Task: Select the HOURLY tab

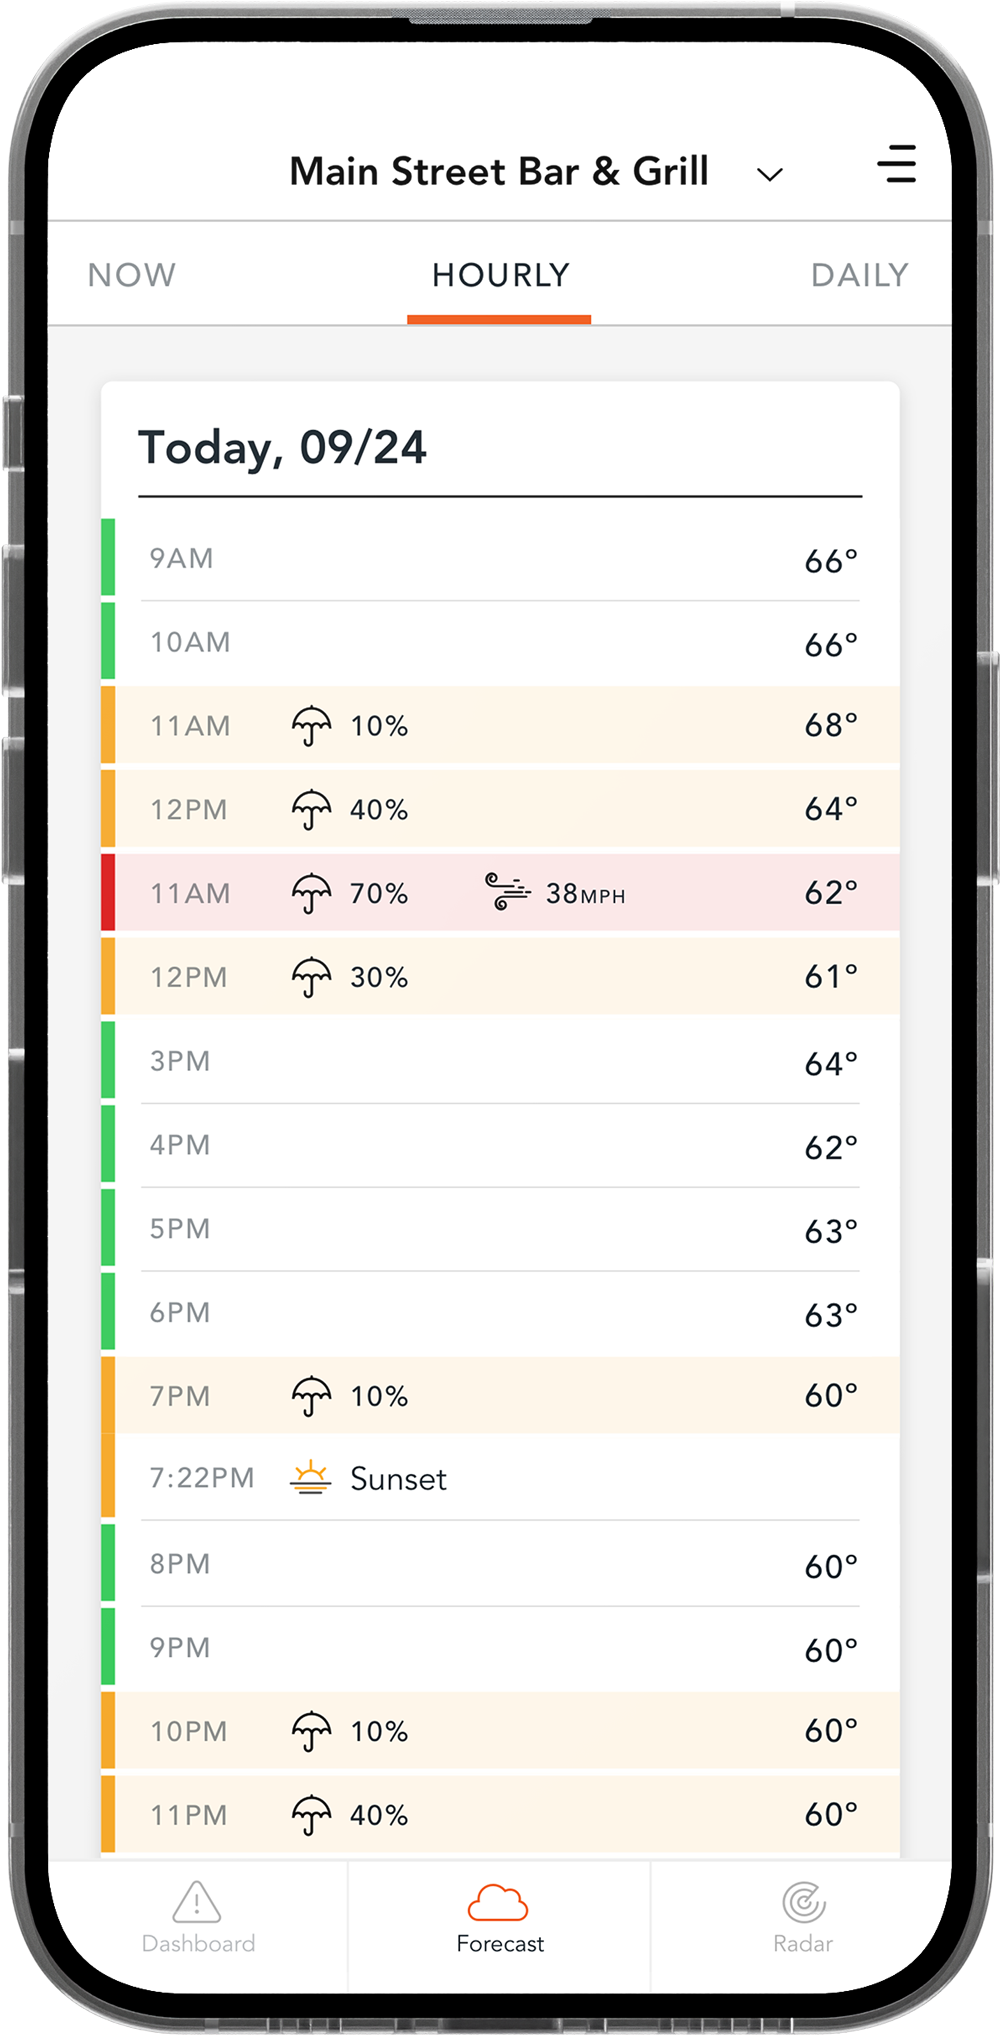Action: click(500, 275)
